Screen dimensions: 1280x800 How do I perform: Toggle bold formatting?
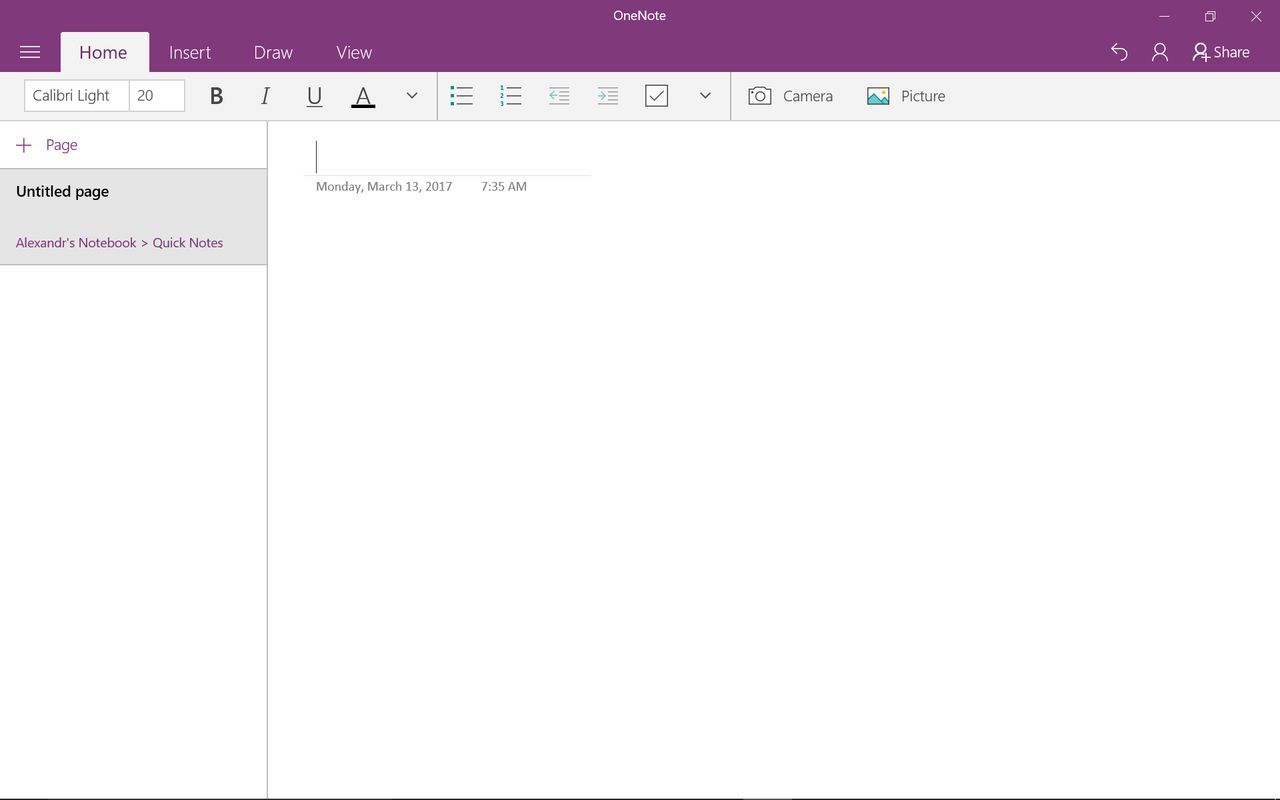(216, 96)
